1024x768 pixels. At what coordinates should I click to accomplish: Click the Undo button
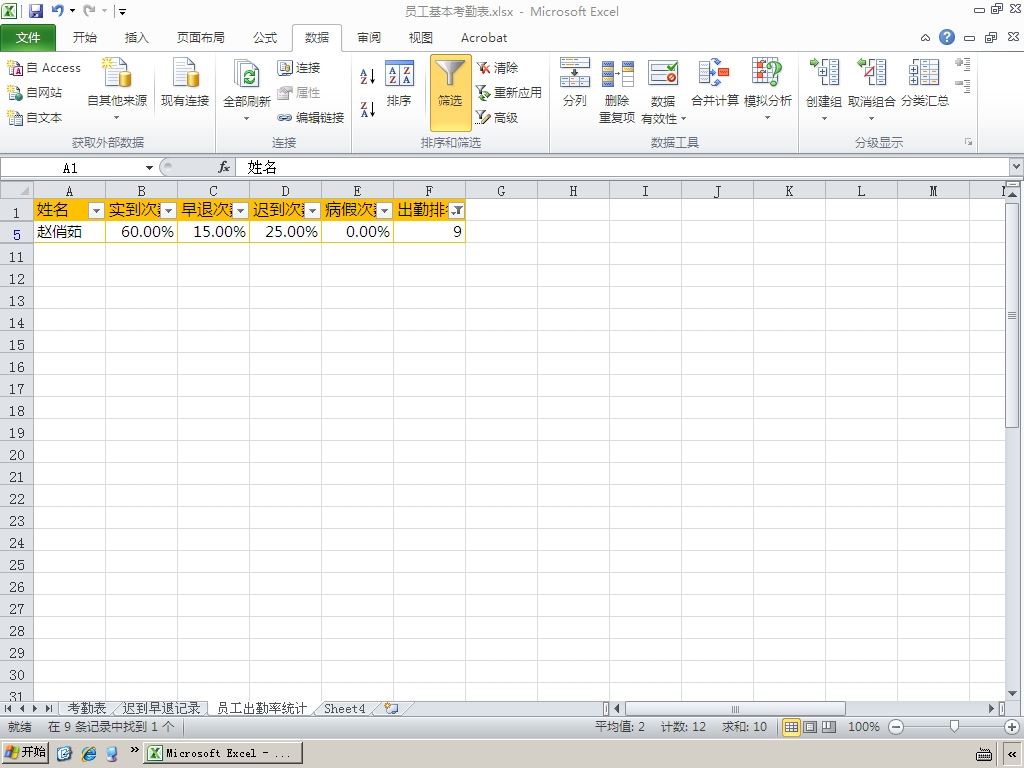[x=57, y=11]
